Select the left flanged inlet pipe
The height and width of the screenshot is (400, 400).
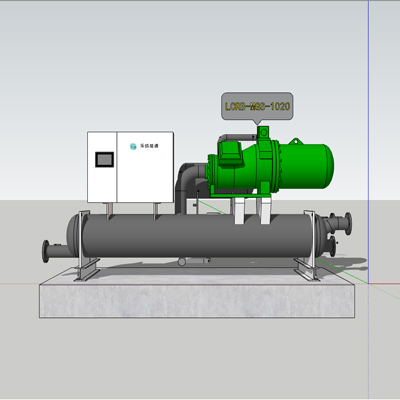pyautogui.click(x=55, y=251)
